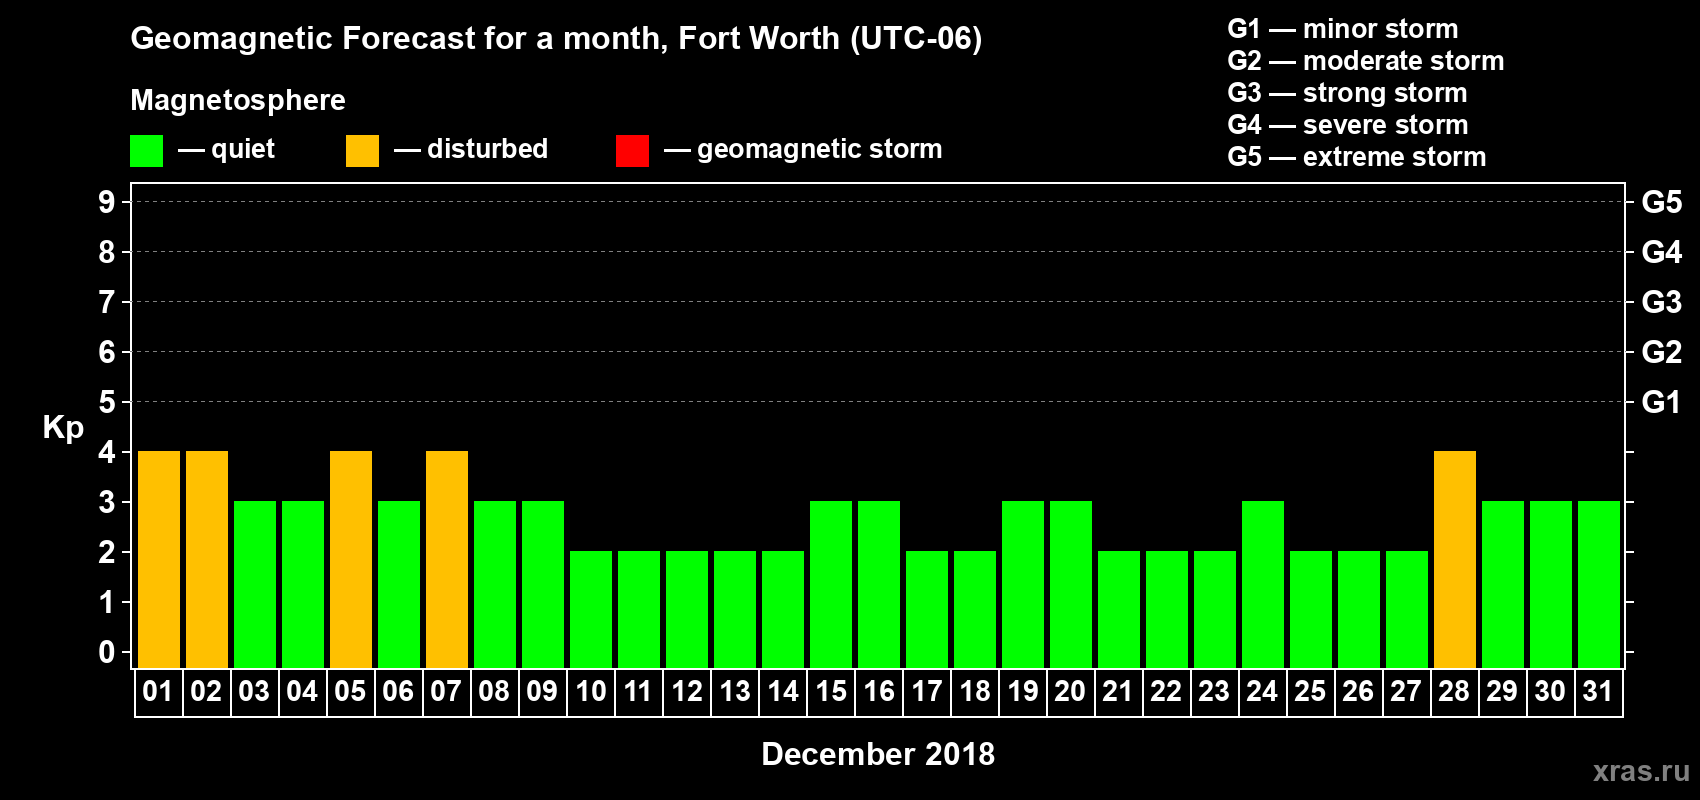This screenshot has height=800, width=1700.
Task: Click the day label 29 on the axis
Action: [1502, 691]
